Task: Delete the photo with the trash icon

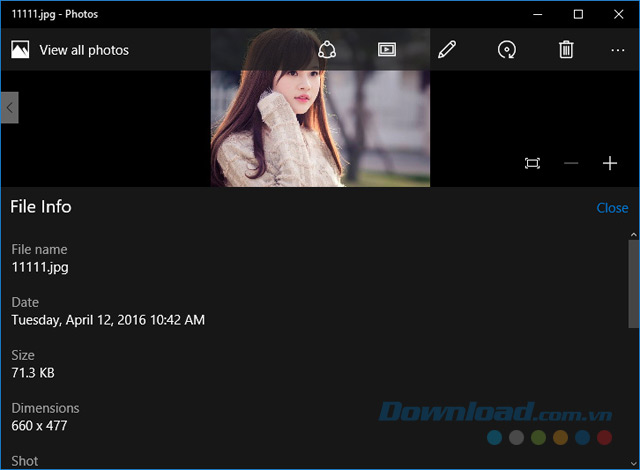Action: [566, 50]
